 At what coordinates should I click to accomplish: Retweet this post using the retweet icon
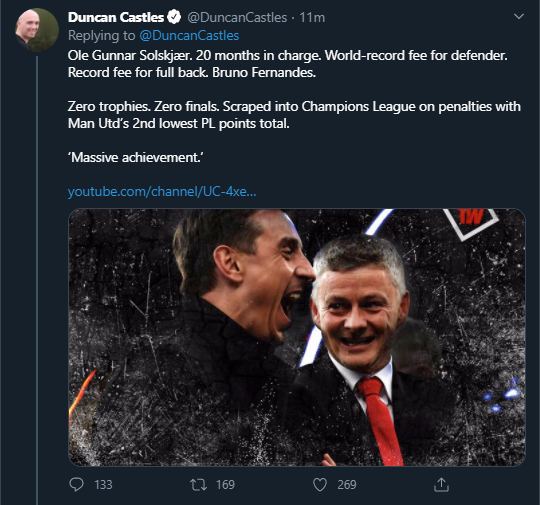point(199,485)
